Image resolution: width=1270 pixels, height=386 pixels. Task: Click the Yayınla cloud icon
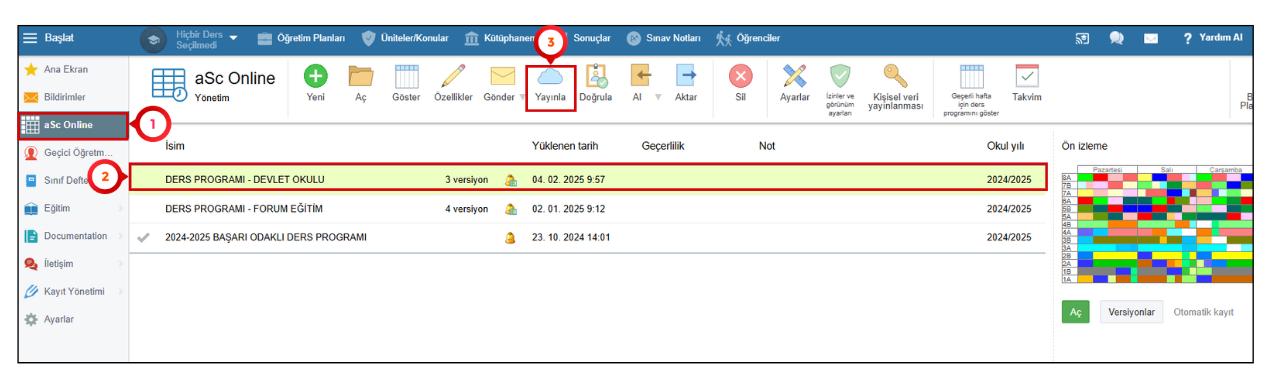(x=550, y=76)
